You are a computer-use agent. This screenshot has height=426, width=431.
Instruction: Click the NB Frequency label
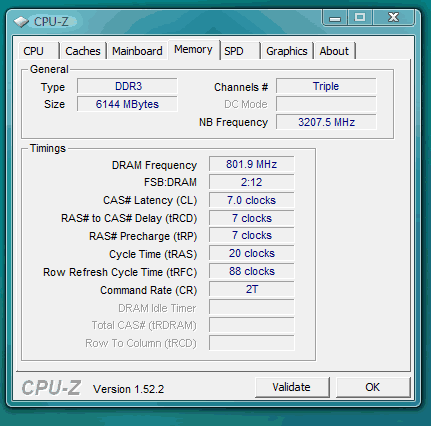233,122
